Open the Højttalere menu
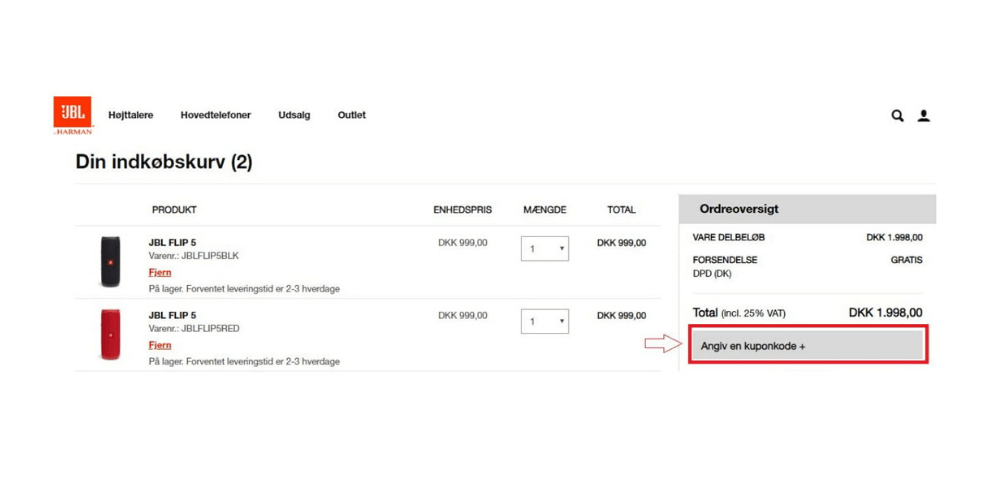The height and width of the screenshot is (500, 1000). [x=131, y=115]
